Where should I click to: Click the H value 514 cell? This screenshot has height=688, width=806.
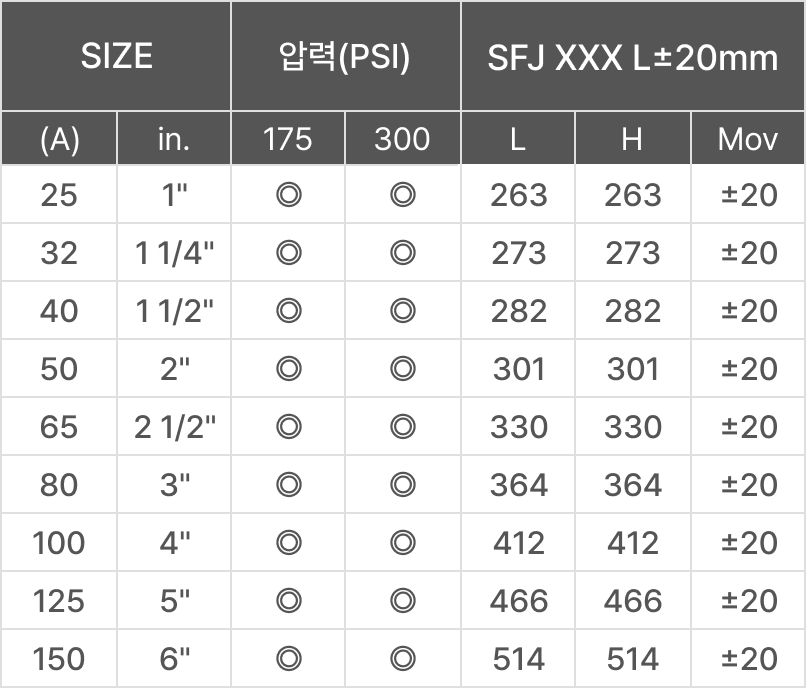[633, 659]
